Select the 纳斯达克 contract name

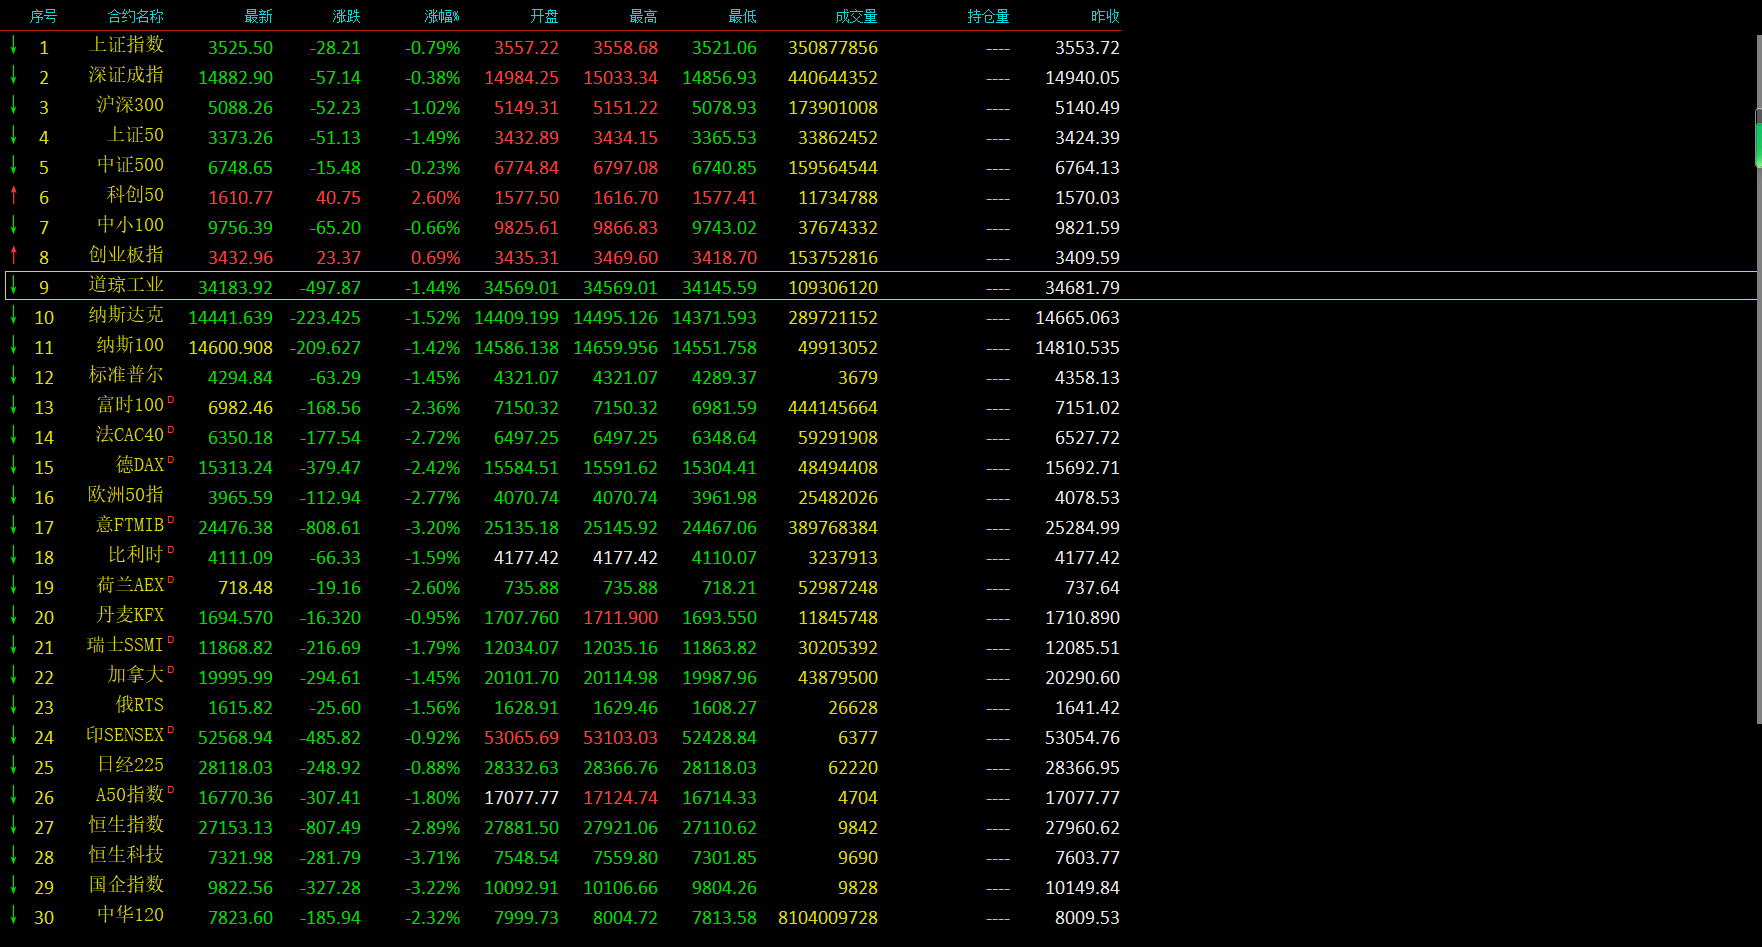click(x=126, y=315)
